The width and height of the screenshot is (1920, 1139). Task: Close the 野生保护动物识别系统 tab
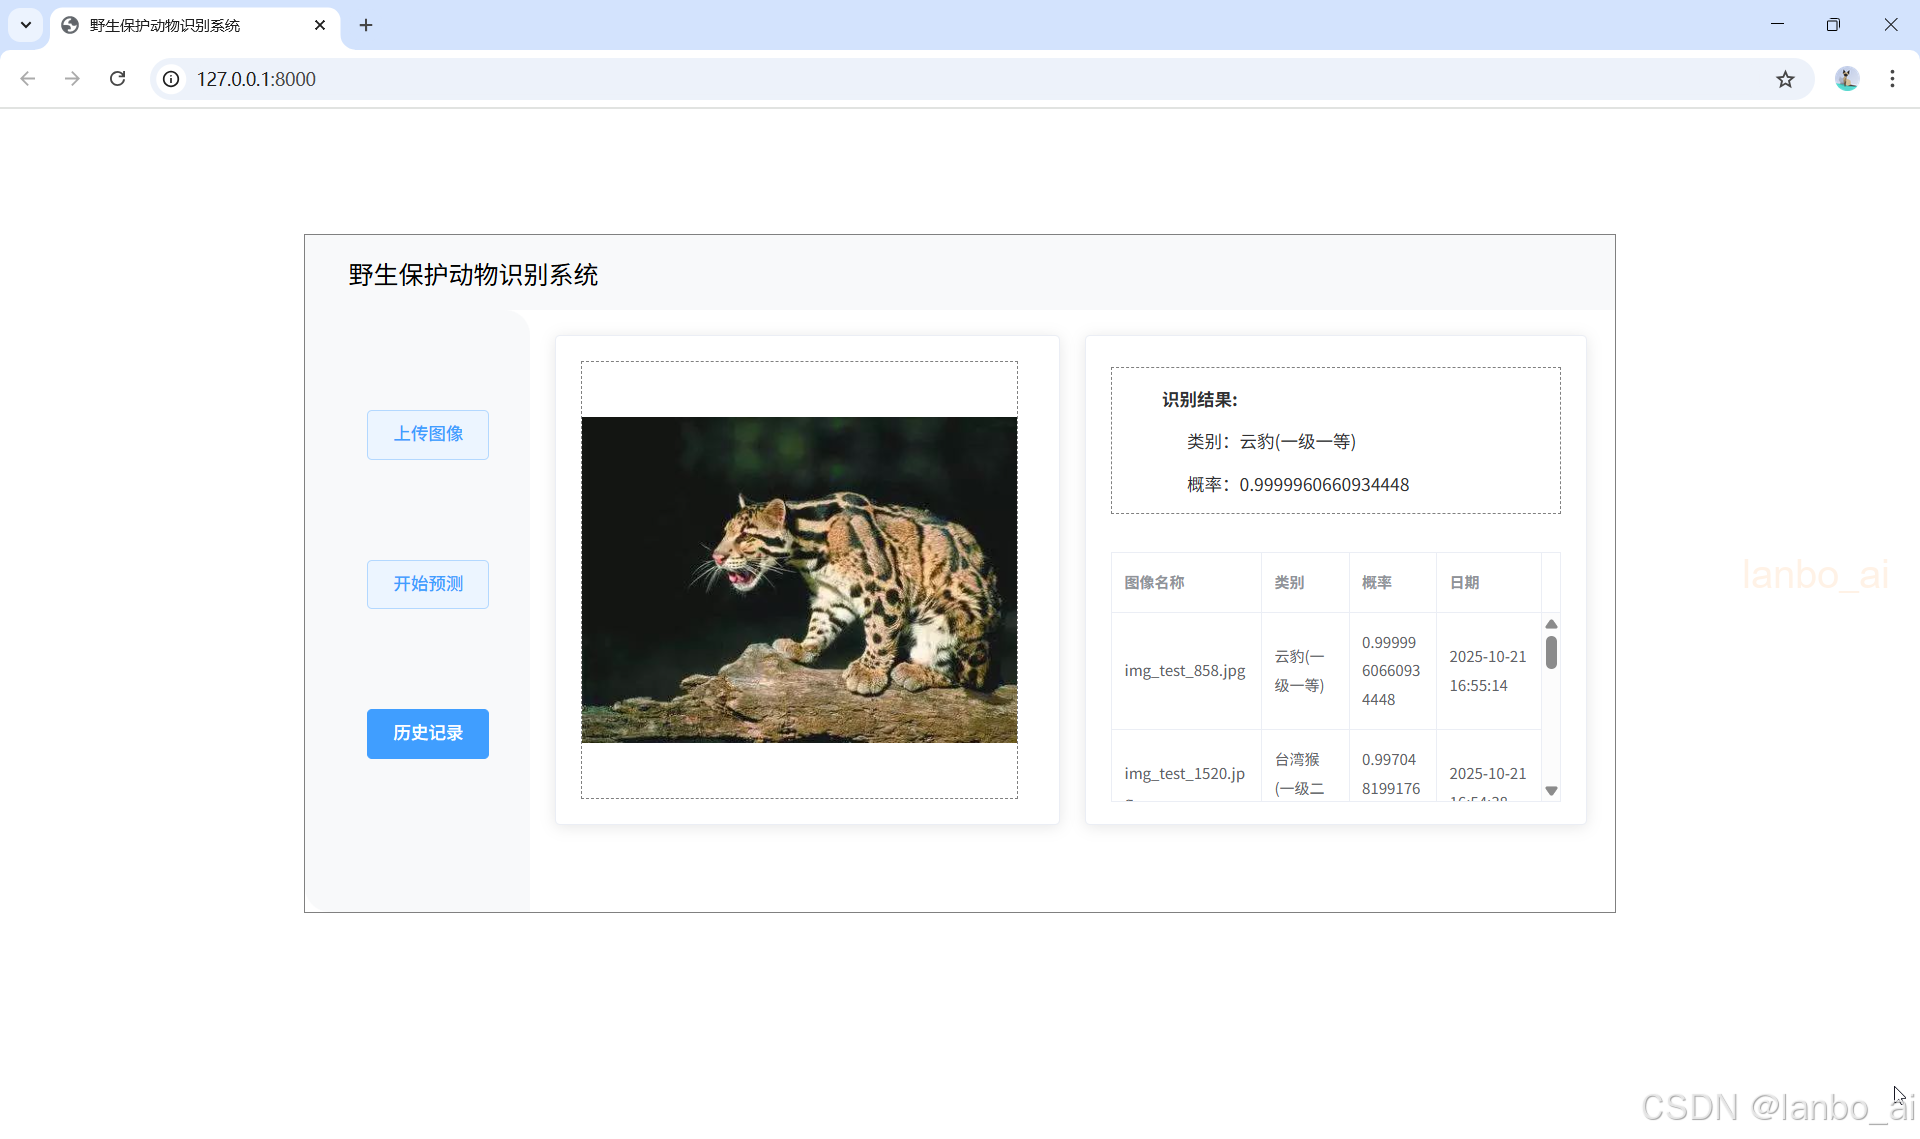click(320, 25)
